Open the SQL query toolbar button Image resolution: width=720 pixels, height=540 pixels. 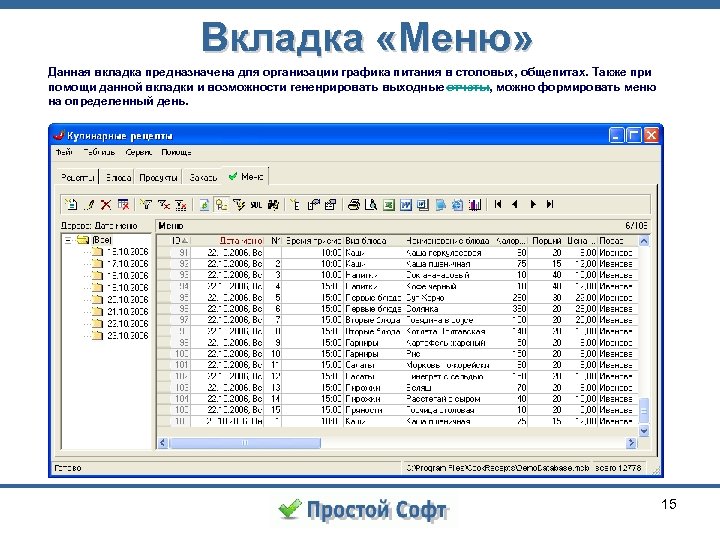tap(256, 204)
